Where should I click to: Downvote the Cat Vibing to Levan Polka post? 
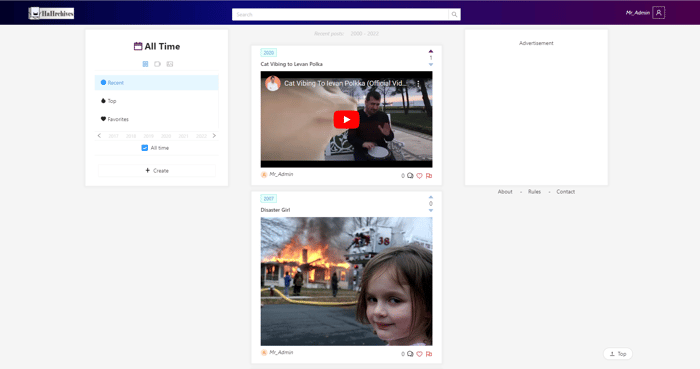(431, 65)
